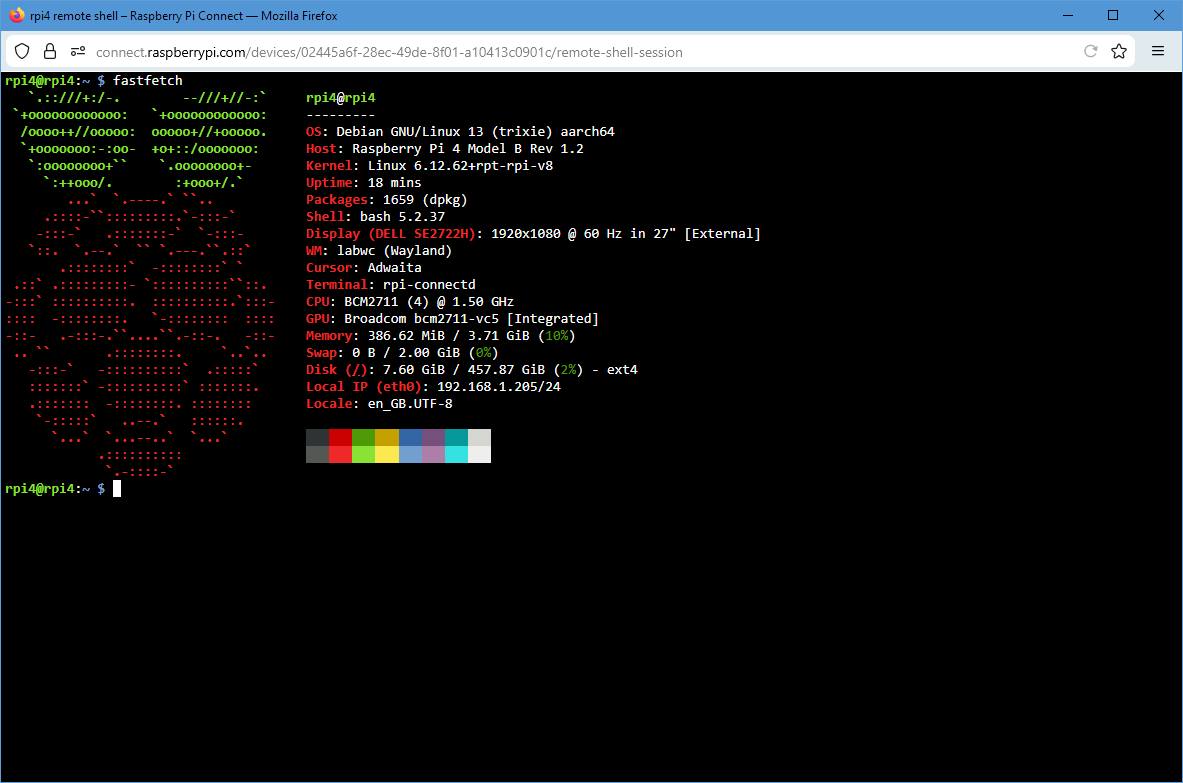Click the terminal cursor at the empty prompt

[x=117, y=488]
